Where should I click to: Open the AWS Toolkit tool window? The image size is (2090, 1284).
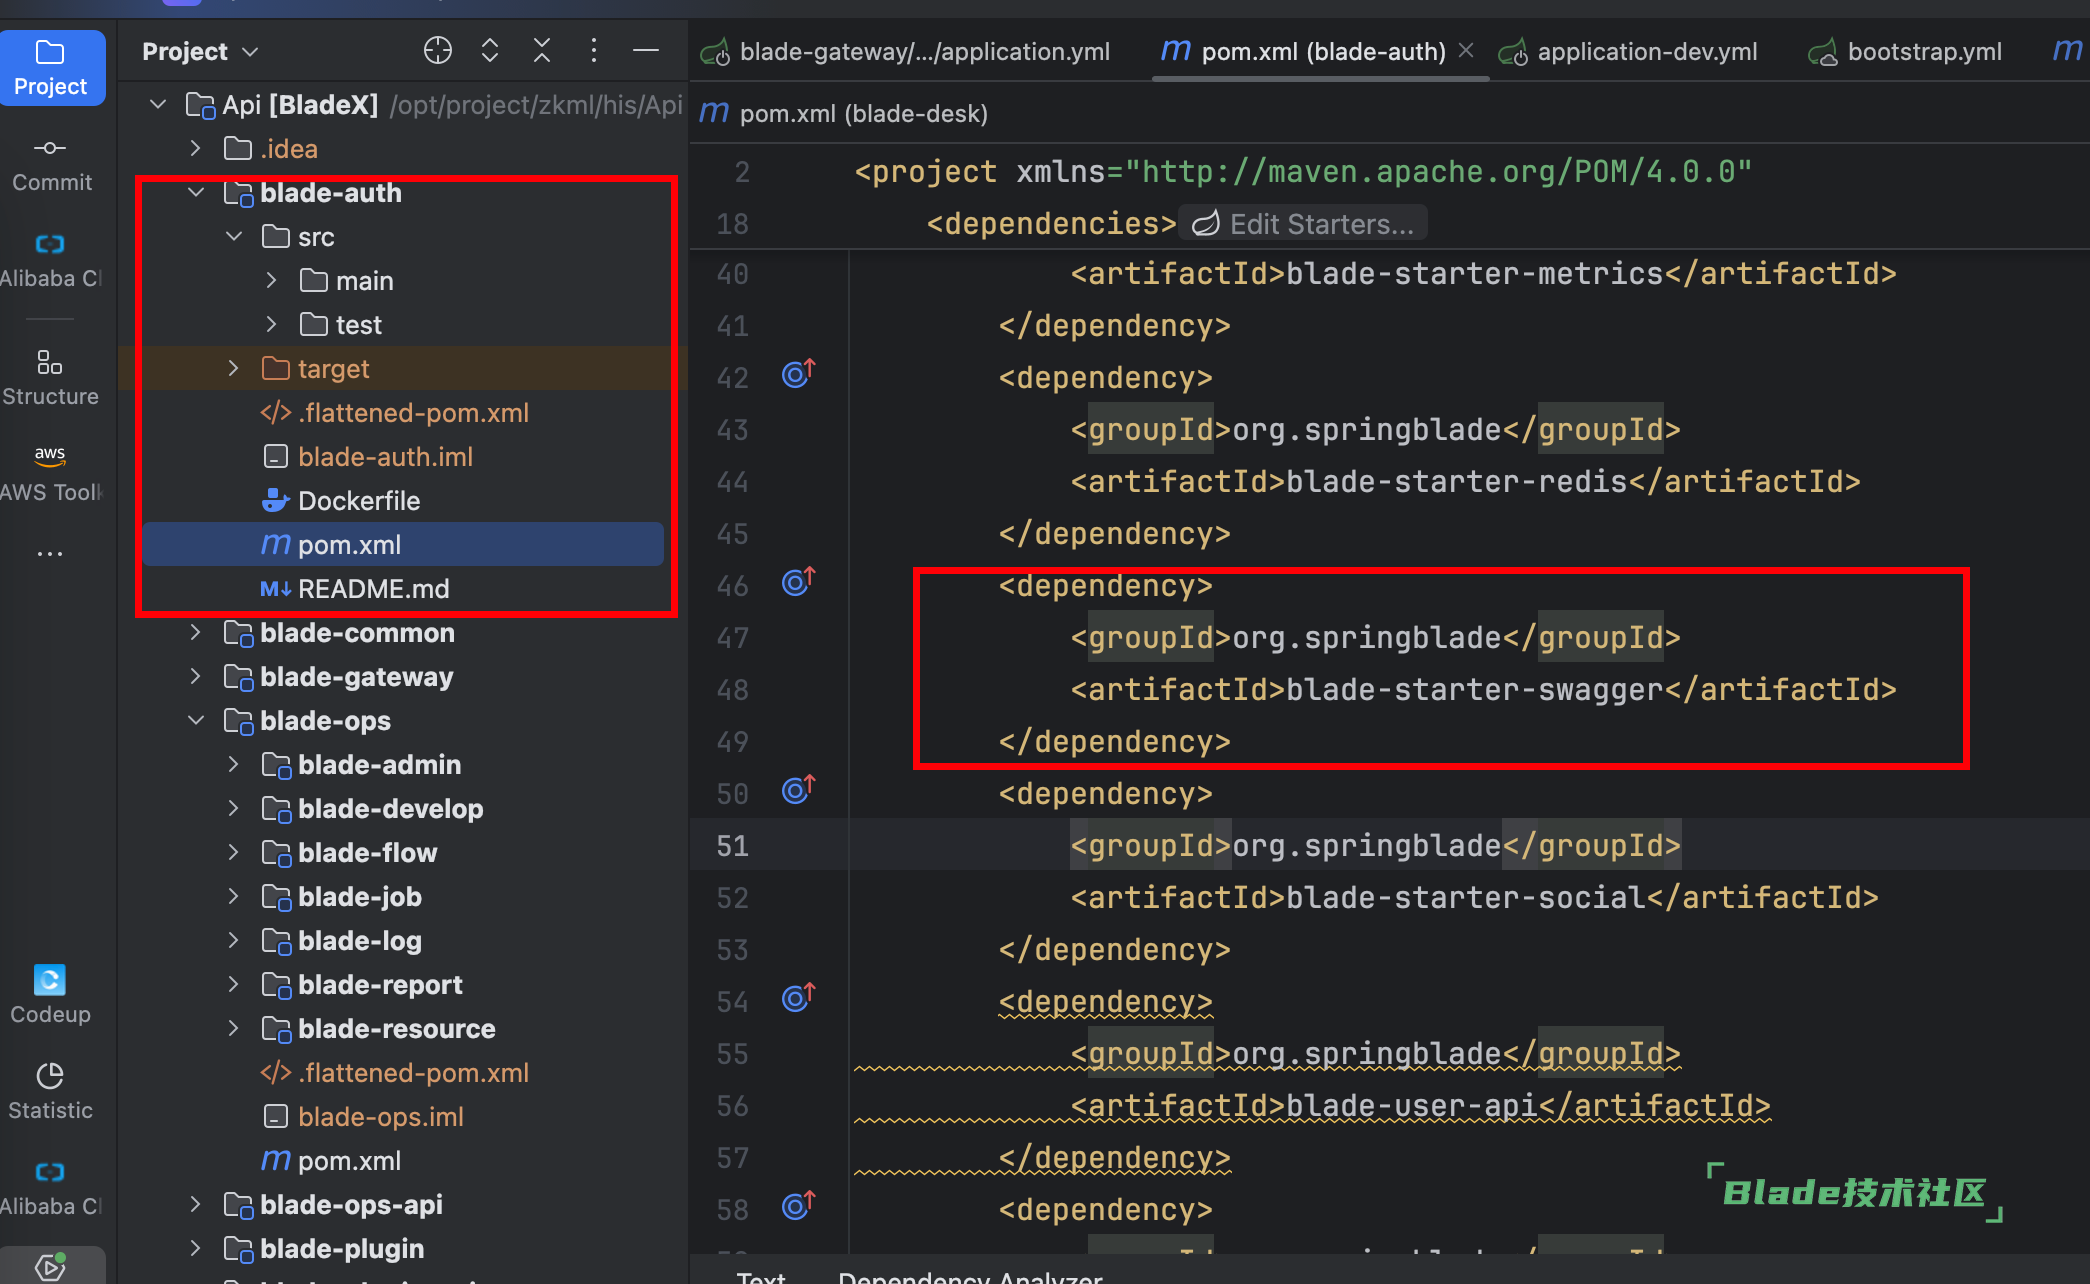51,473
